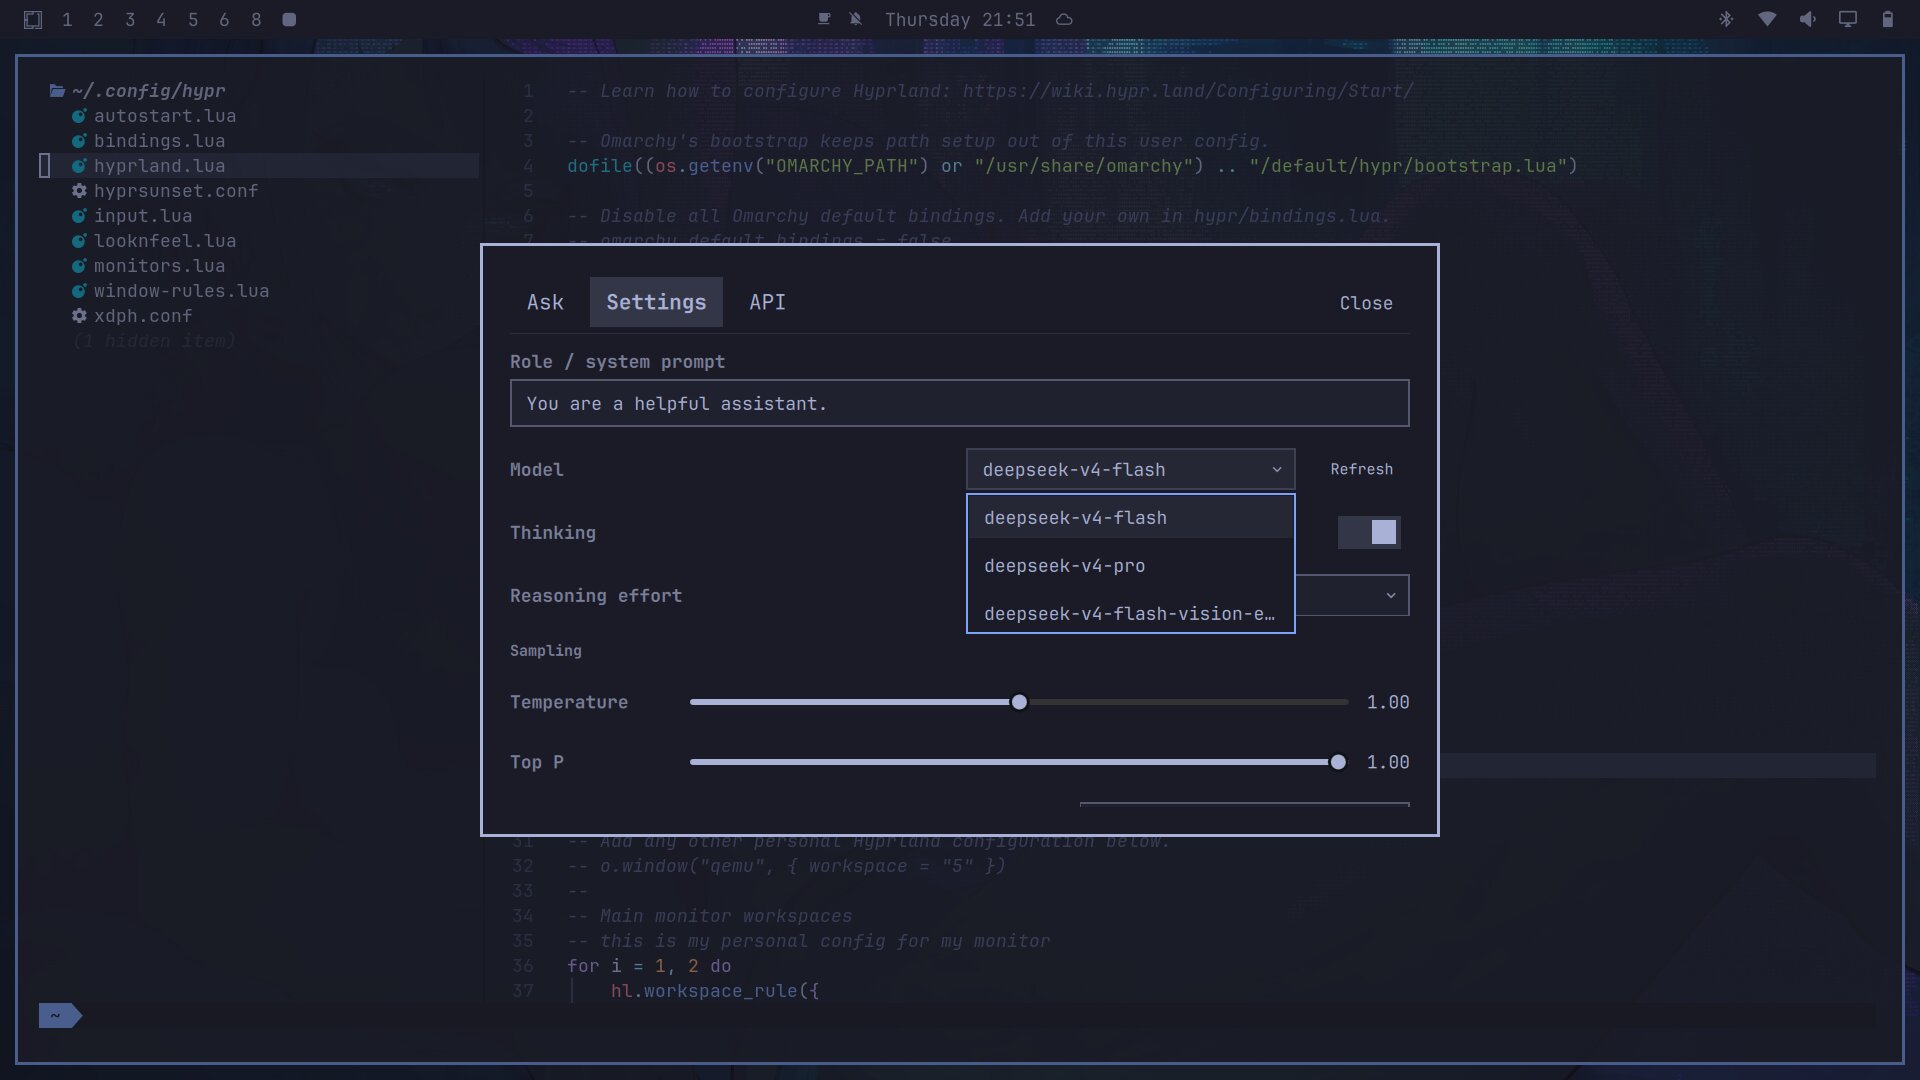Open looknfeel.lua in the file tree
This screenshot has height=1080, width=1920.
click(165, 241)
